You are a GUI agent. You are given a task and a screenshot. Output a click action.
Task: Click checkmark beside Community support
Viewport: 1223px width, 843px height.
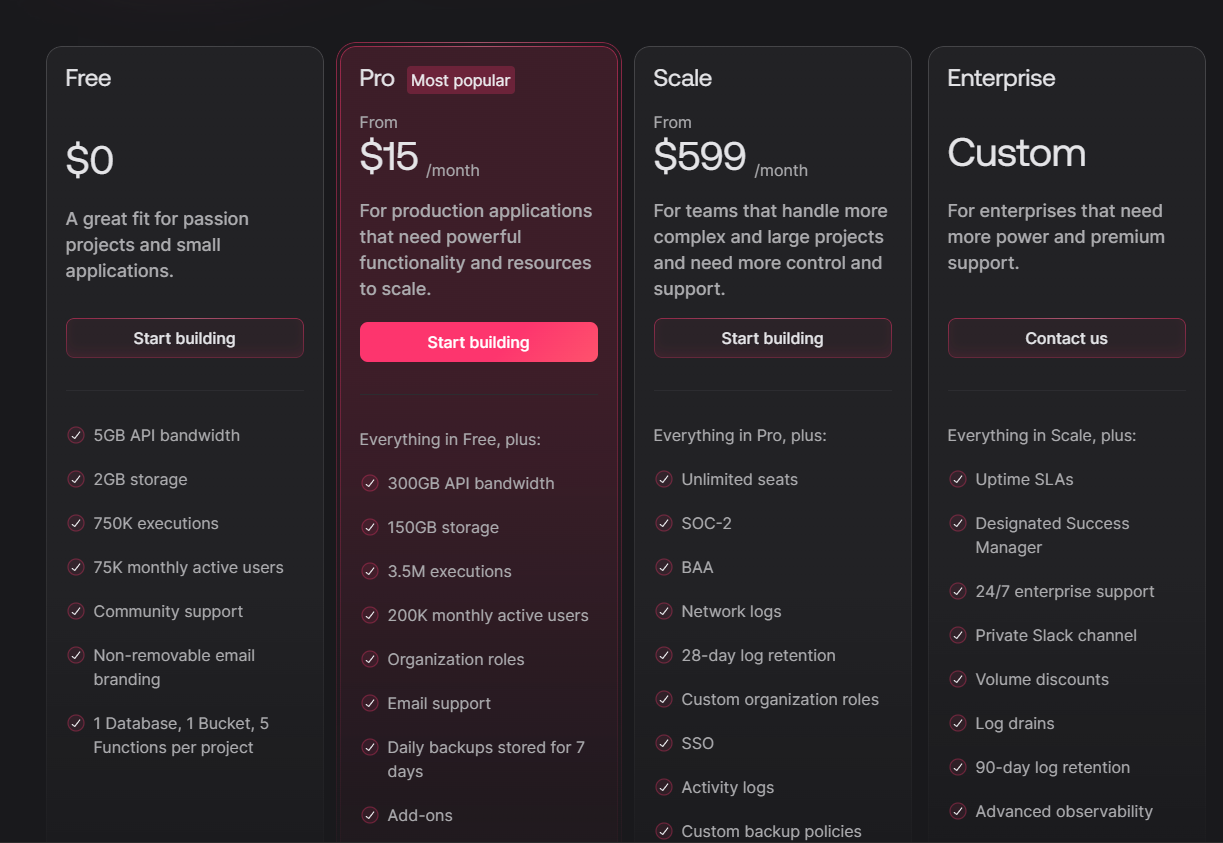(x=75, y=611)
